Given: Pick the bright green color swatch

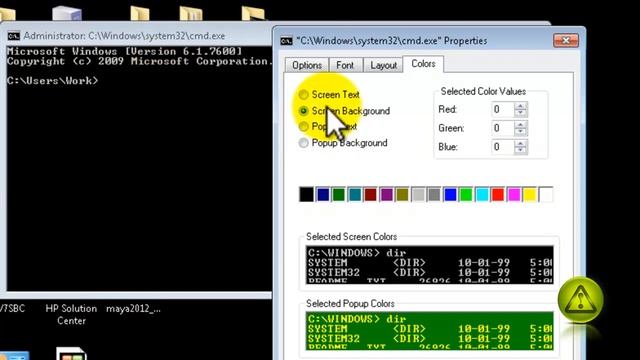Looking at the screenshot, I should pos(466,195).
